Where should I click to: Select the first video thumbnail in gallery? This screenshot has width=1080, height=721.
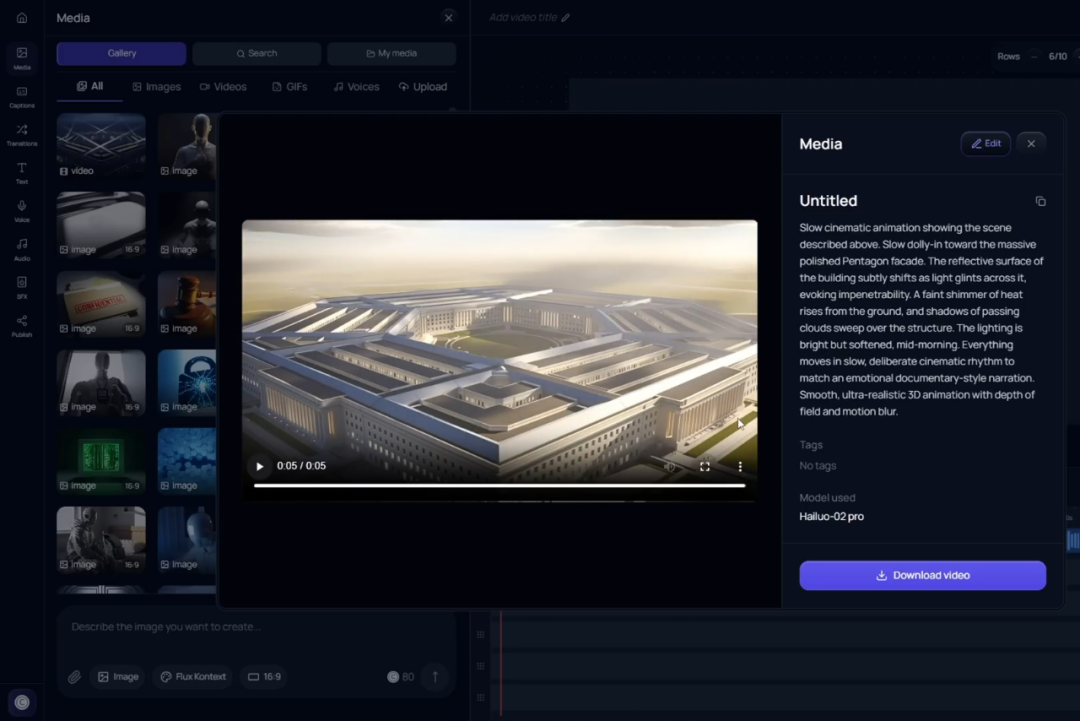pos(101,147)
